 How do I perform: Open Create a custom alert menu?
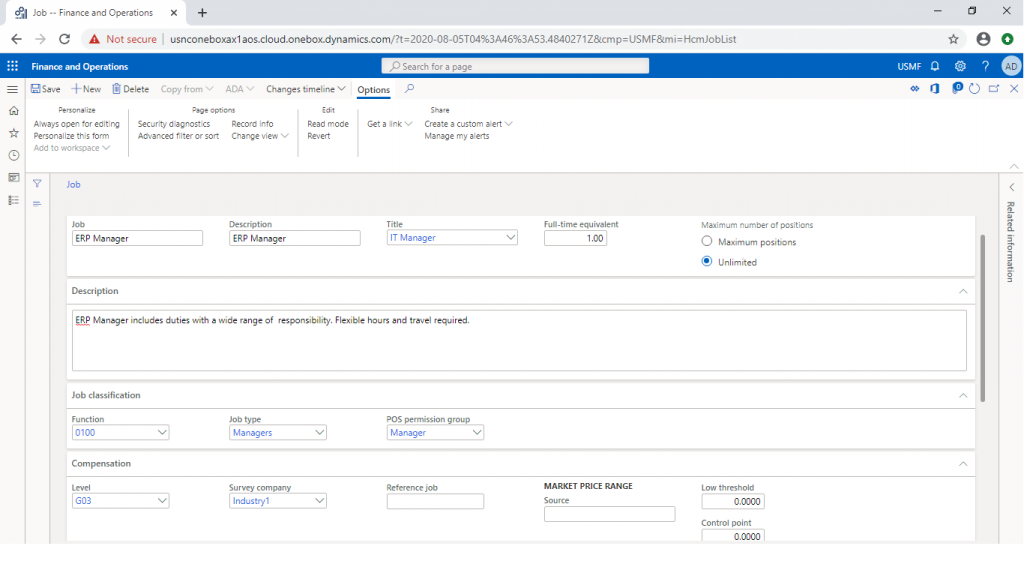click(x=468, y=123)
